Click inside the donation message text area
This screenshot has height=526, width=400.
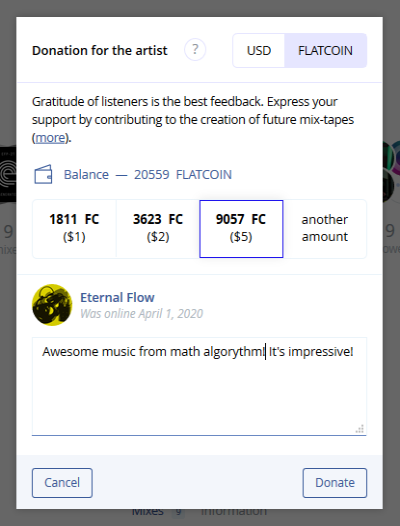pos(199,386)
